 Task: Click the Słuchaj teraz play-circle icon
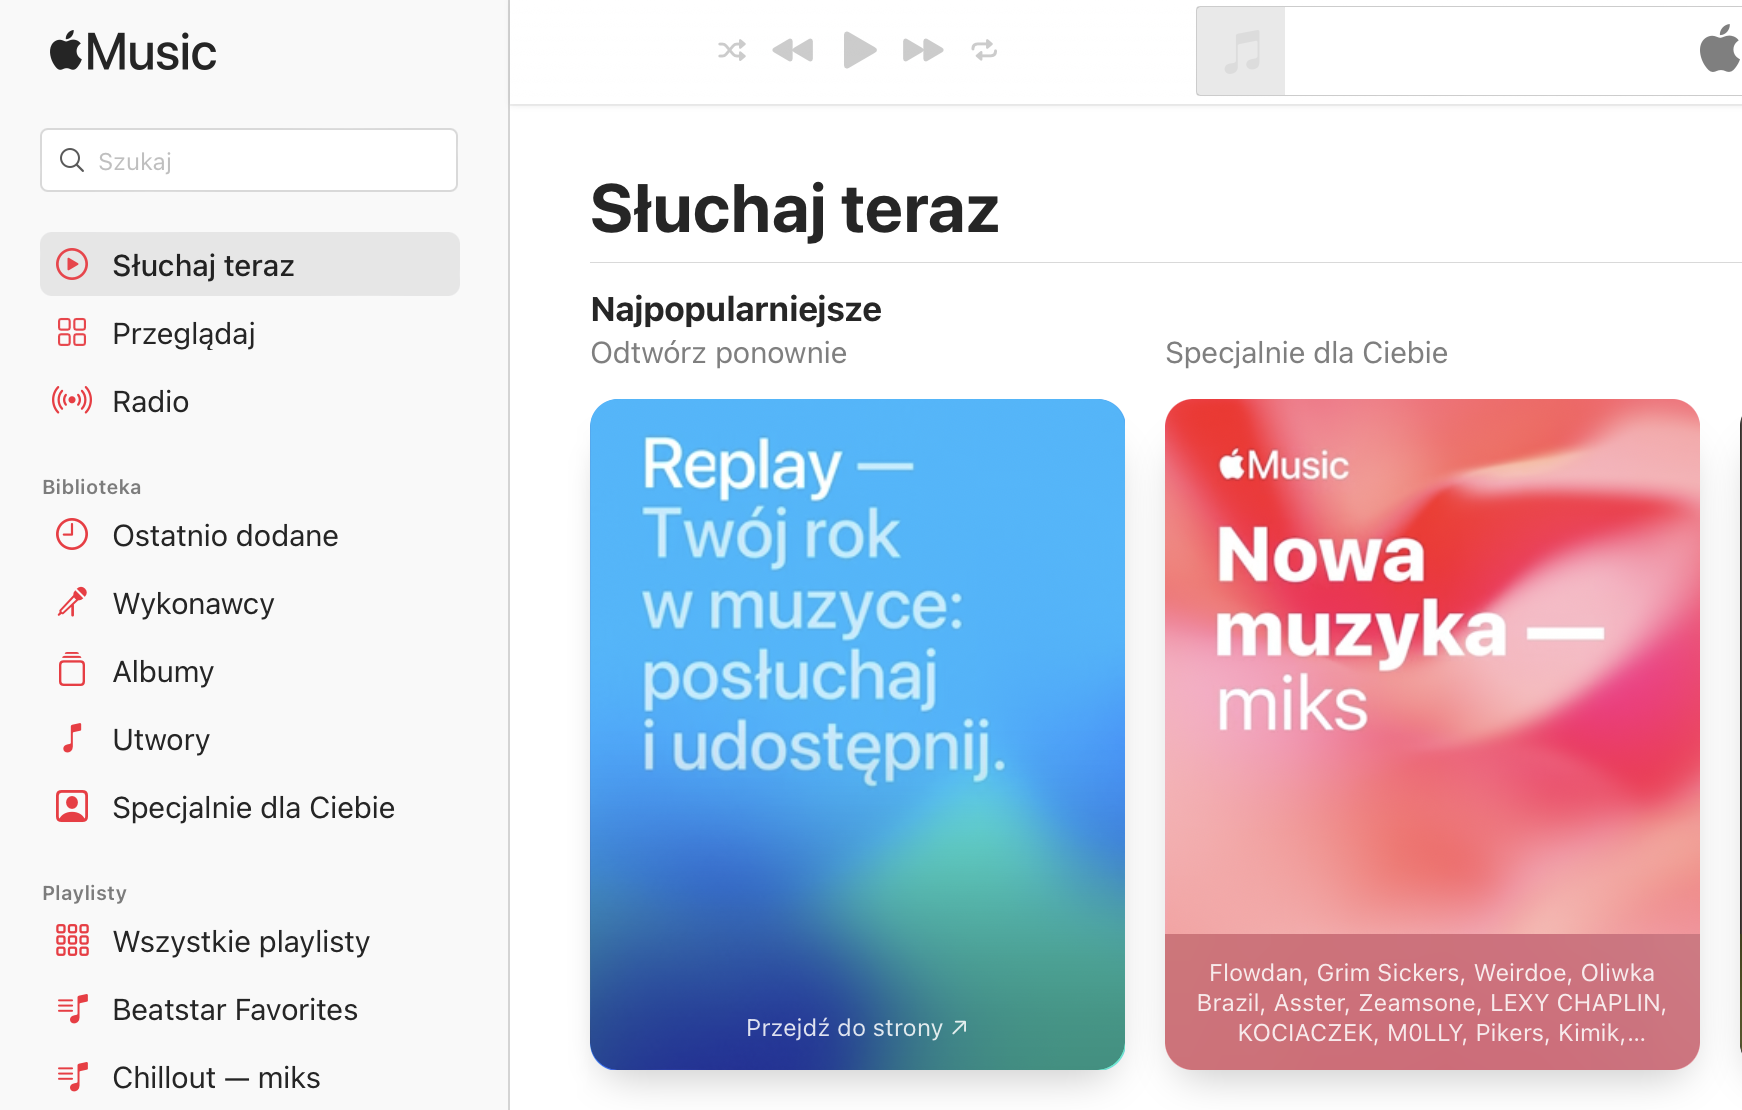click(x=72, y=264)
